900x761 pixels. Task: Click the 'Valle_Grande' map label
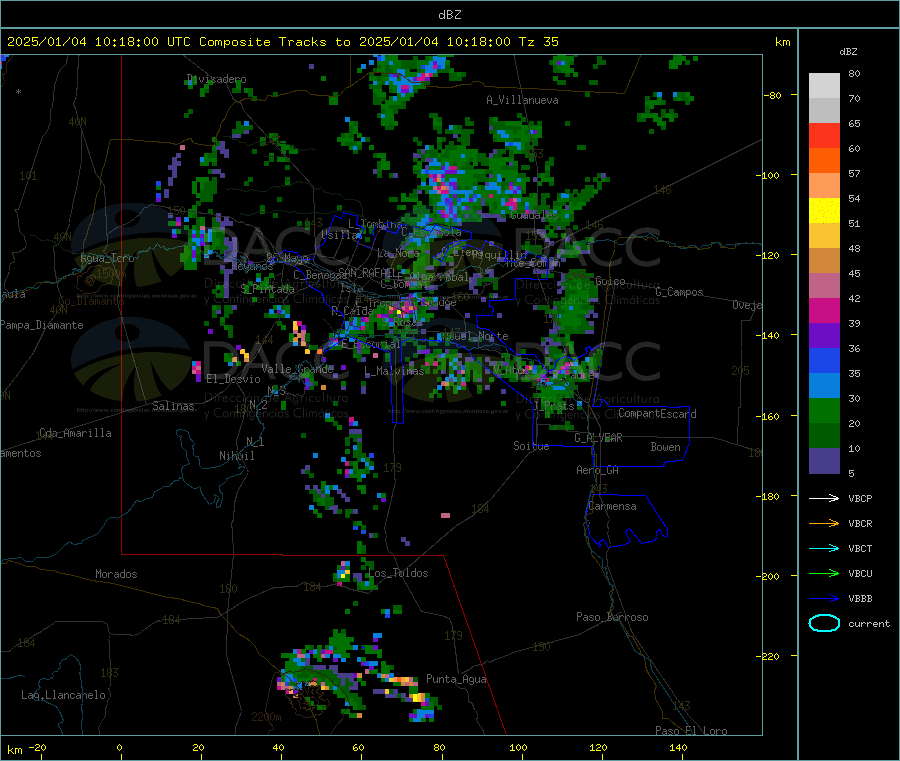click(297, 369)
